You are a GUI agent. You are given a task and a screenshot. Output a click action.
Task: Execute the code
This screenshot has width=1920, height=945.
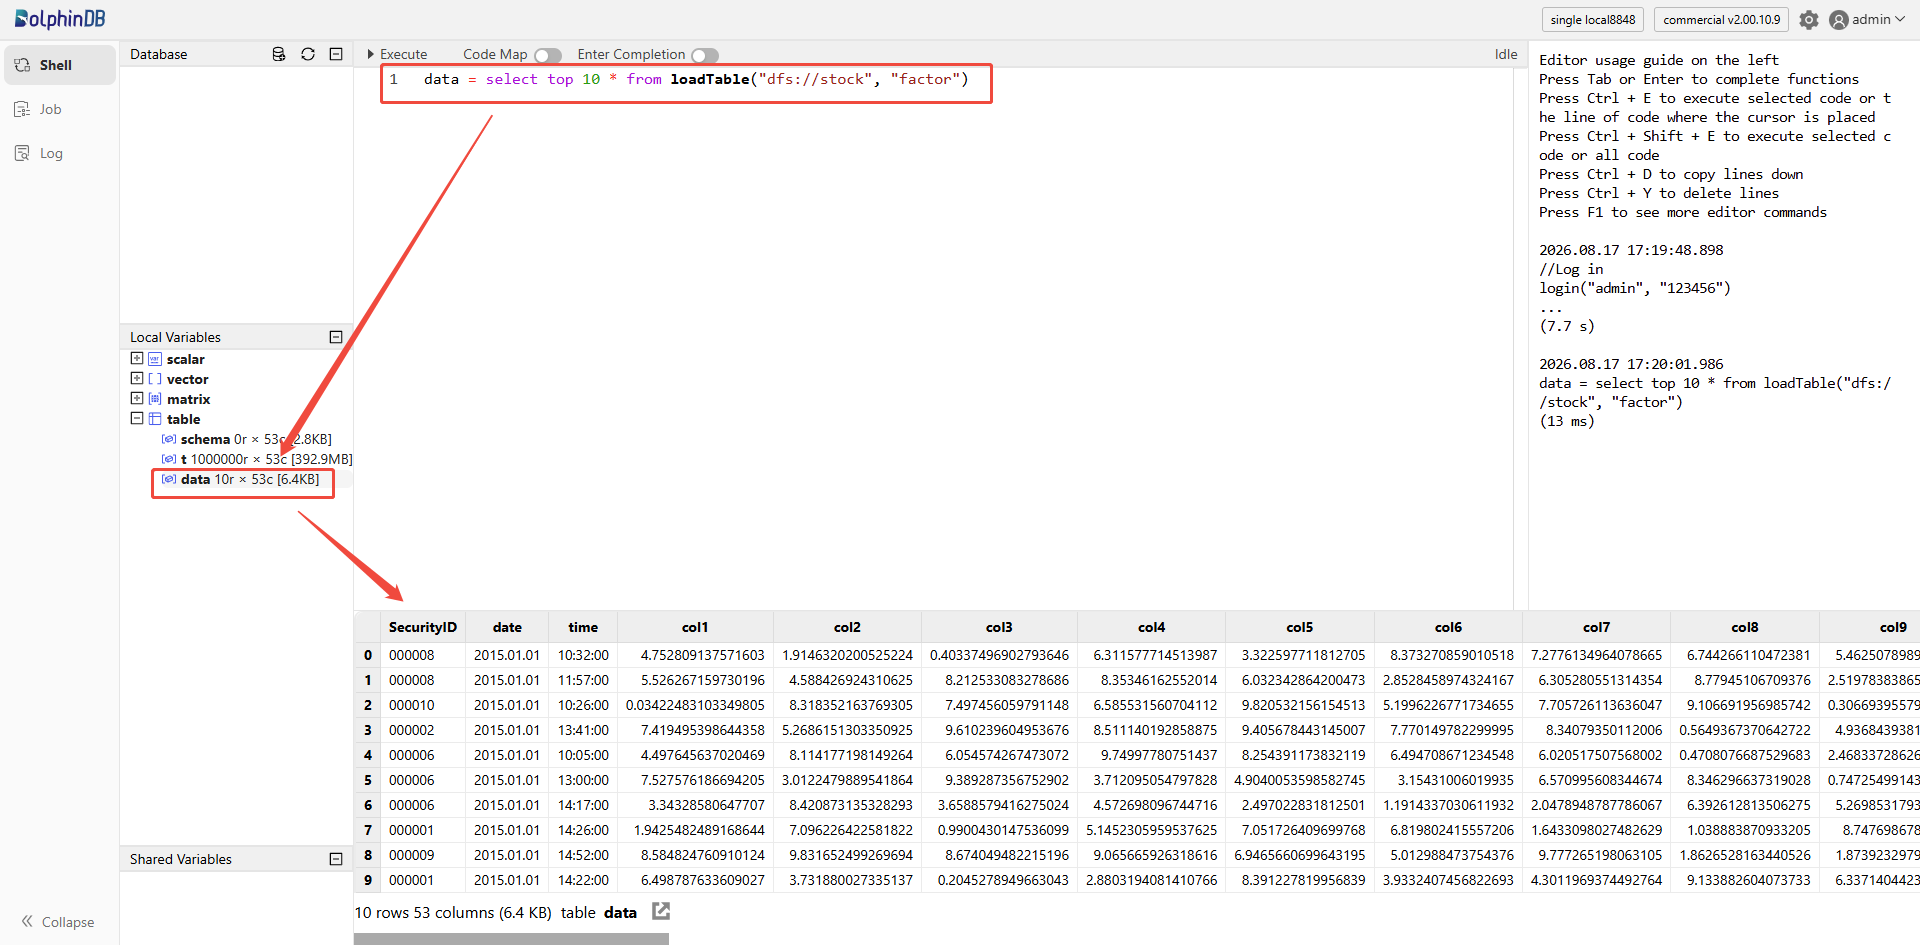[397, 54]
